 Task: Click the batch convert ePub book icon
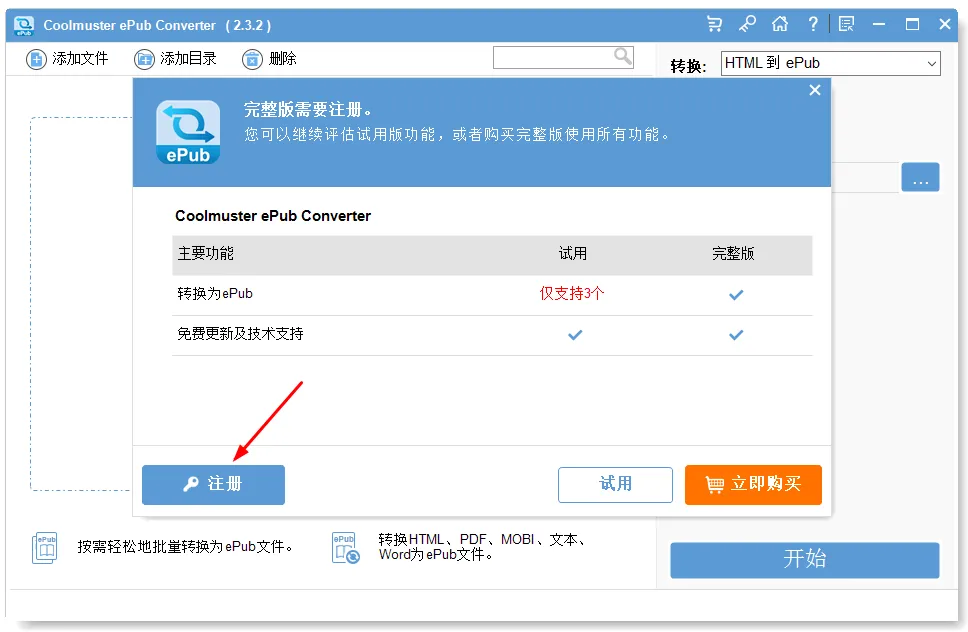pyautogui.click(x=44, y=548)
